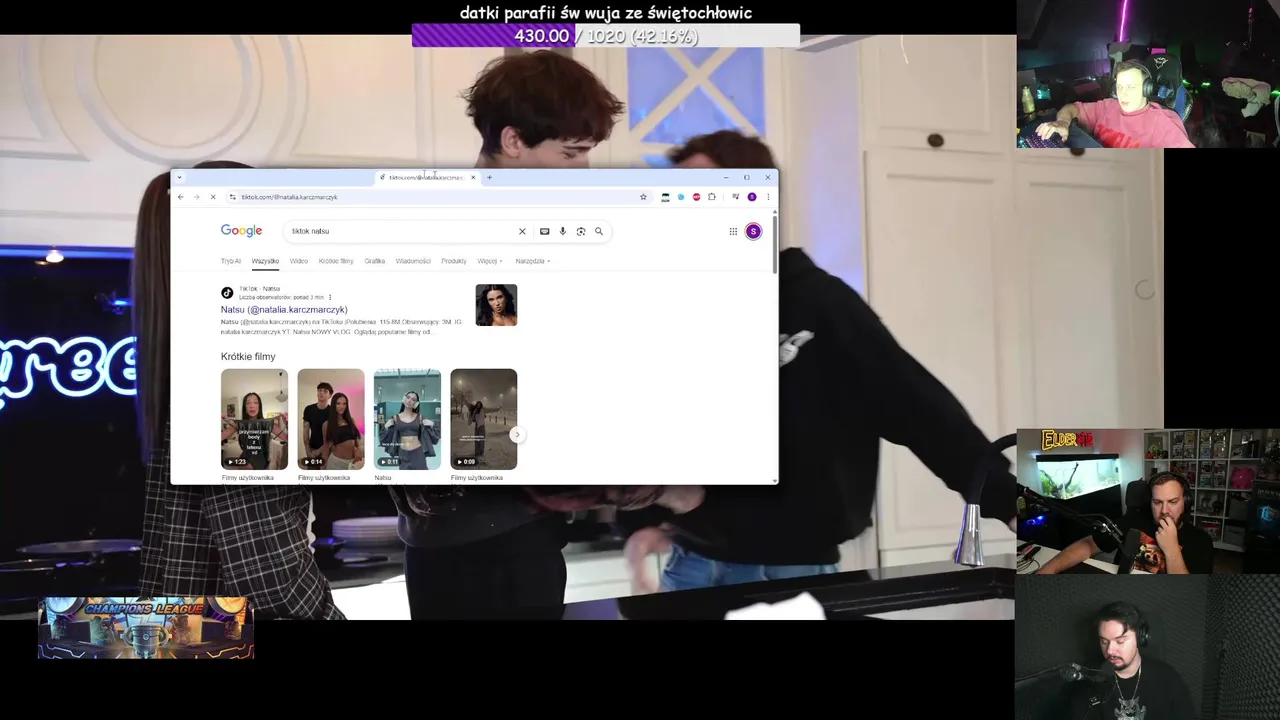Open the media control icon in toolbar
The height and width of the screenshot is (720, 1280).
point(736,197)
